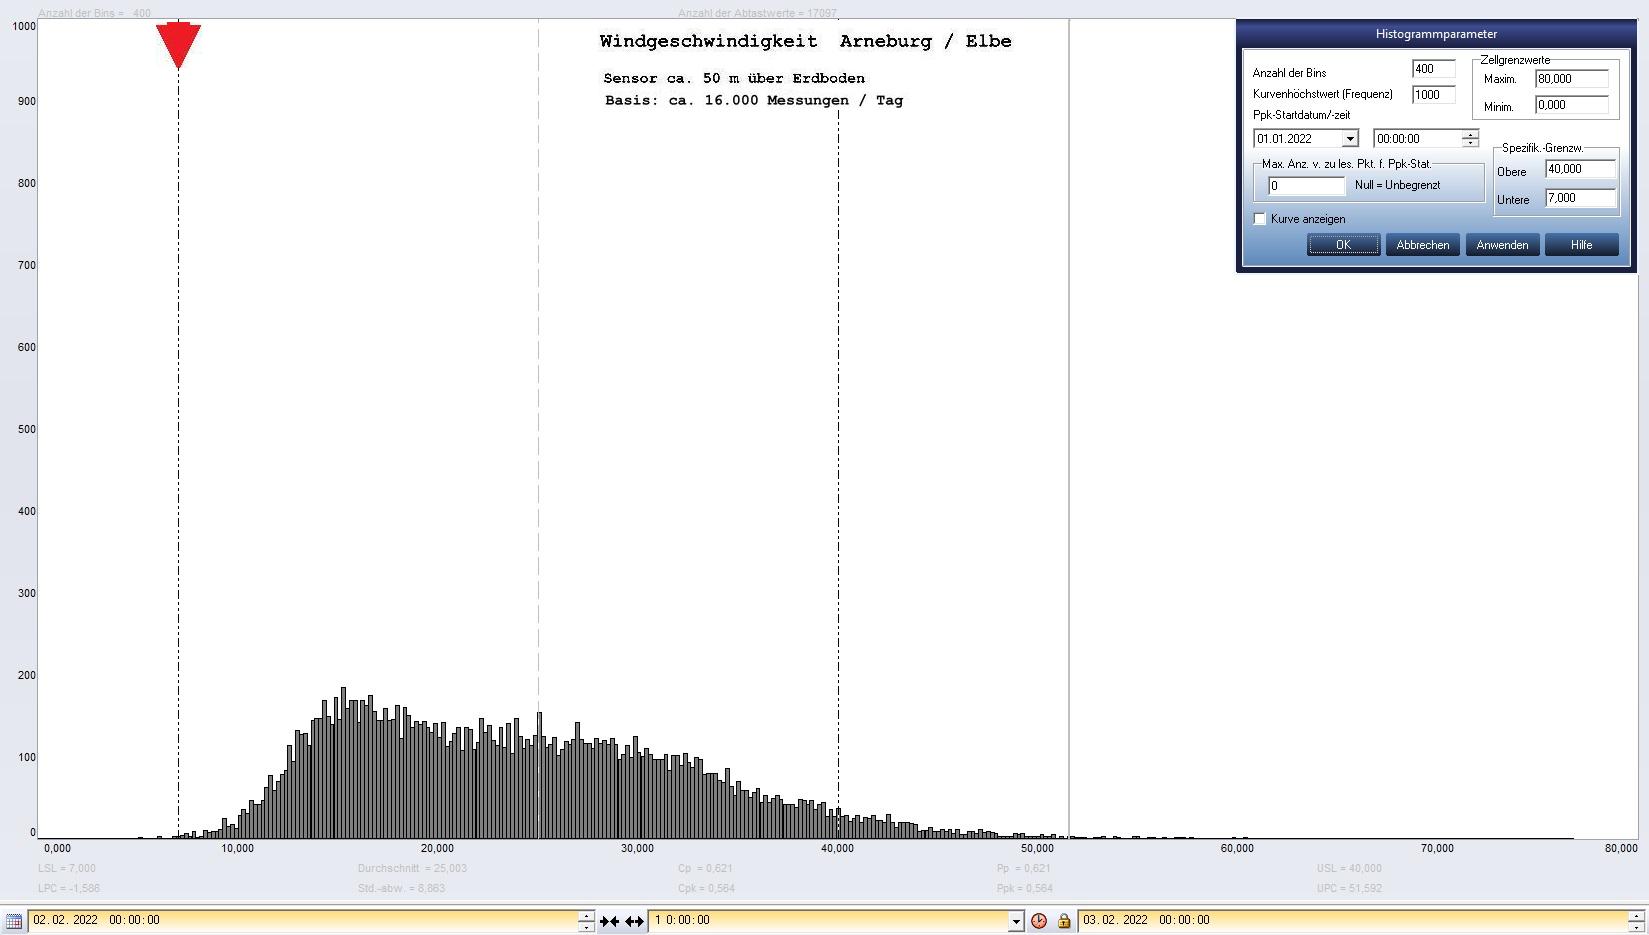
Task: Click the 'Sensor ca. 50 m über Erdboden' text
Action: (734, 78)
